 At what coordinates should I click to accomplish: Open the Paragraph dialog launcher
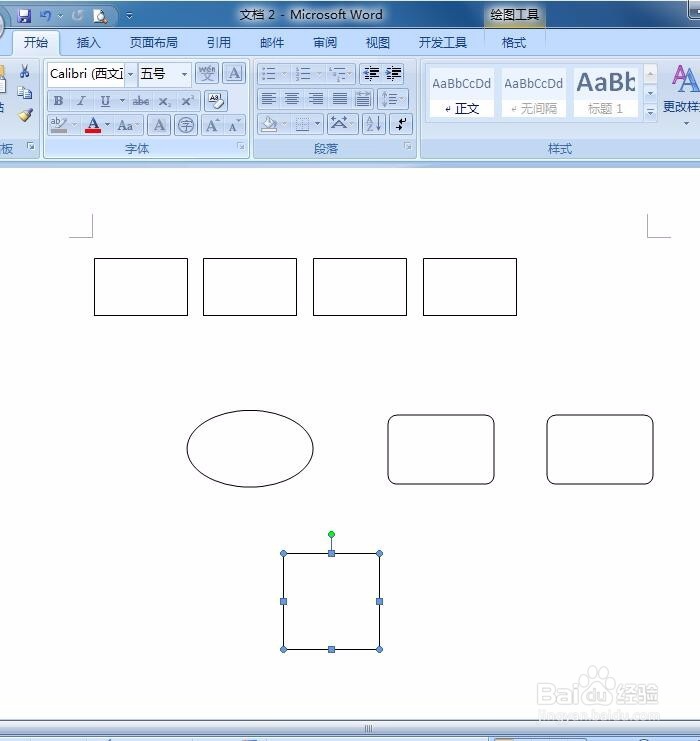[x=407, y=147]
